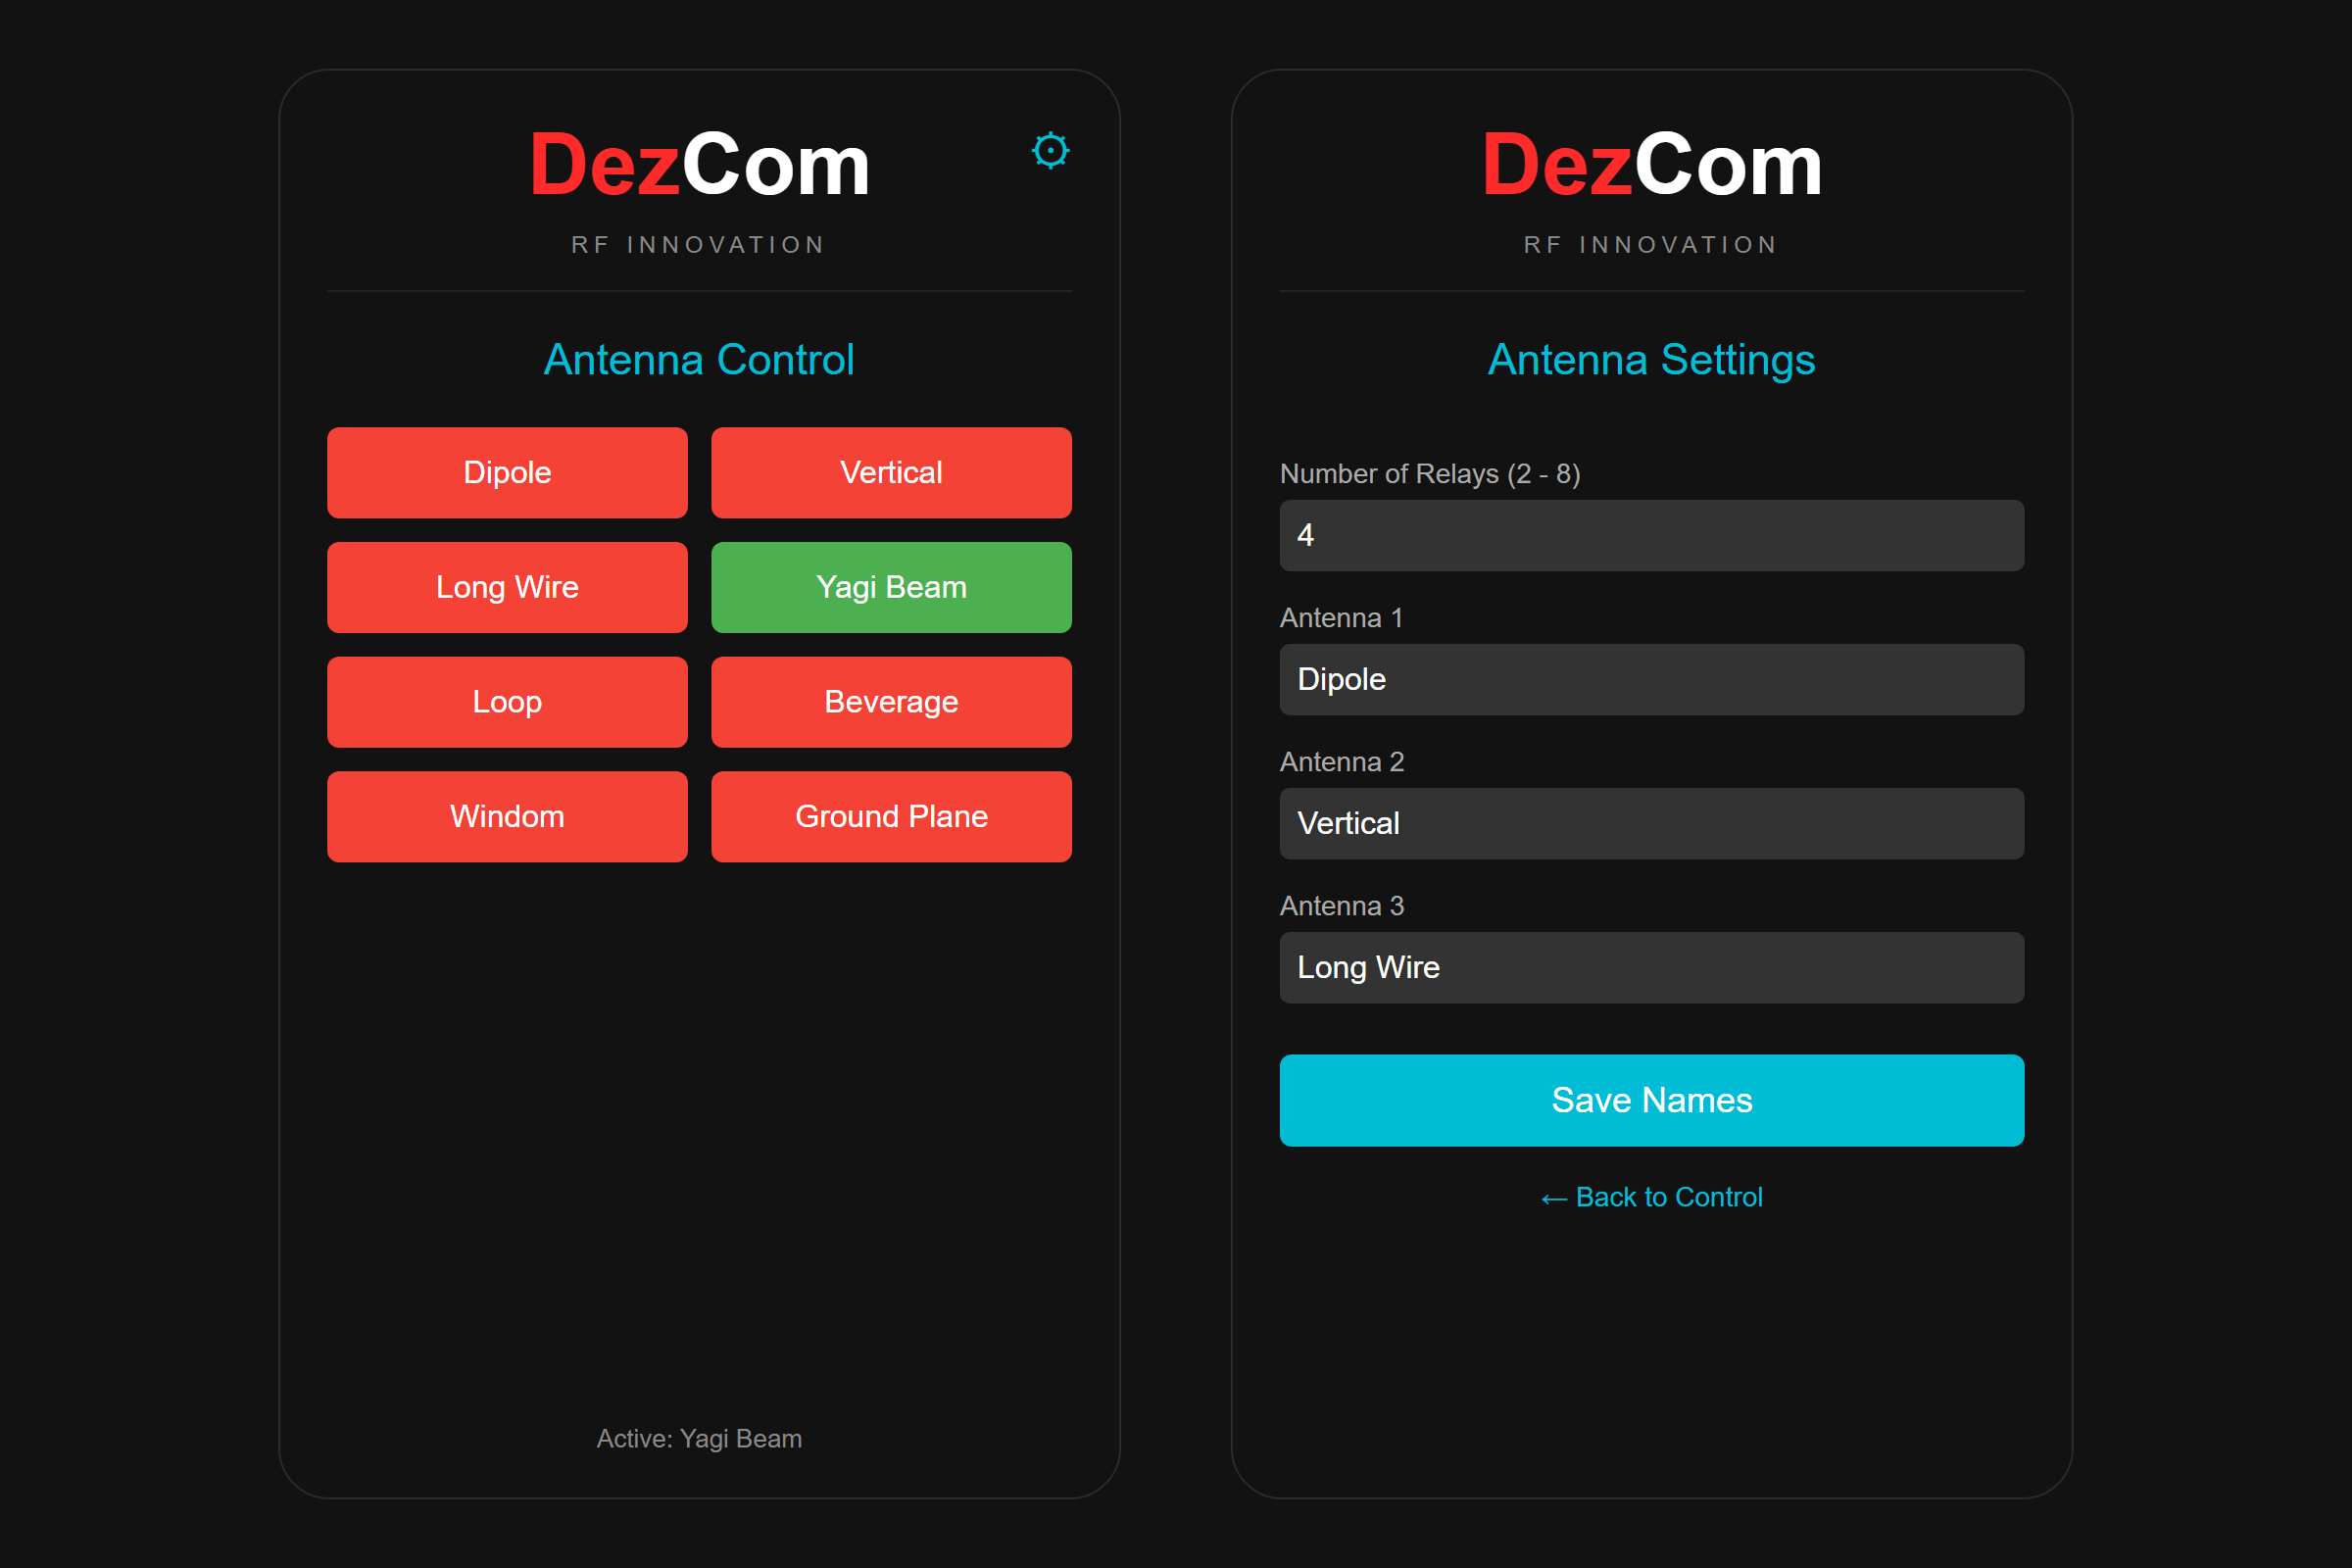Focus the Antenna 1 name field
2352x1568 pixels.
point(1652,680)
